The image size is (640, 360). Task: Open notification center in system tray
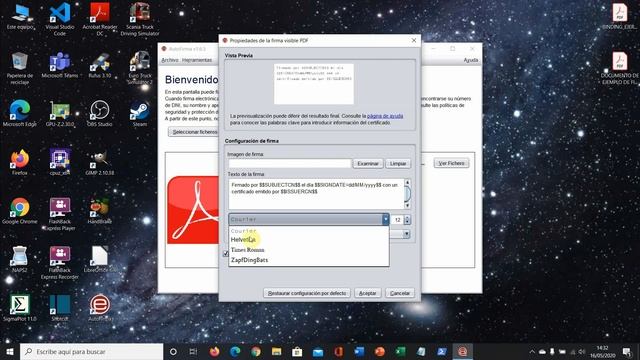tap(627, 351)
